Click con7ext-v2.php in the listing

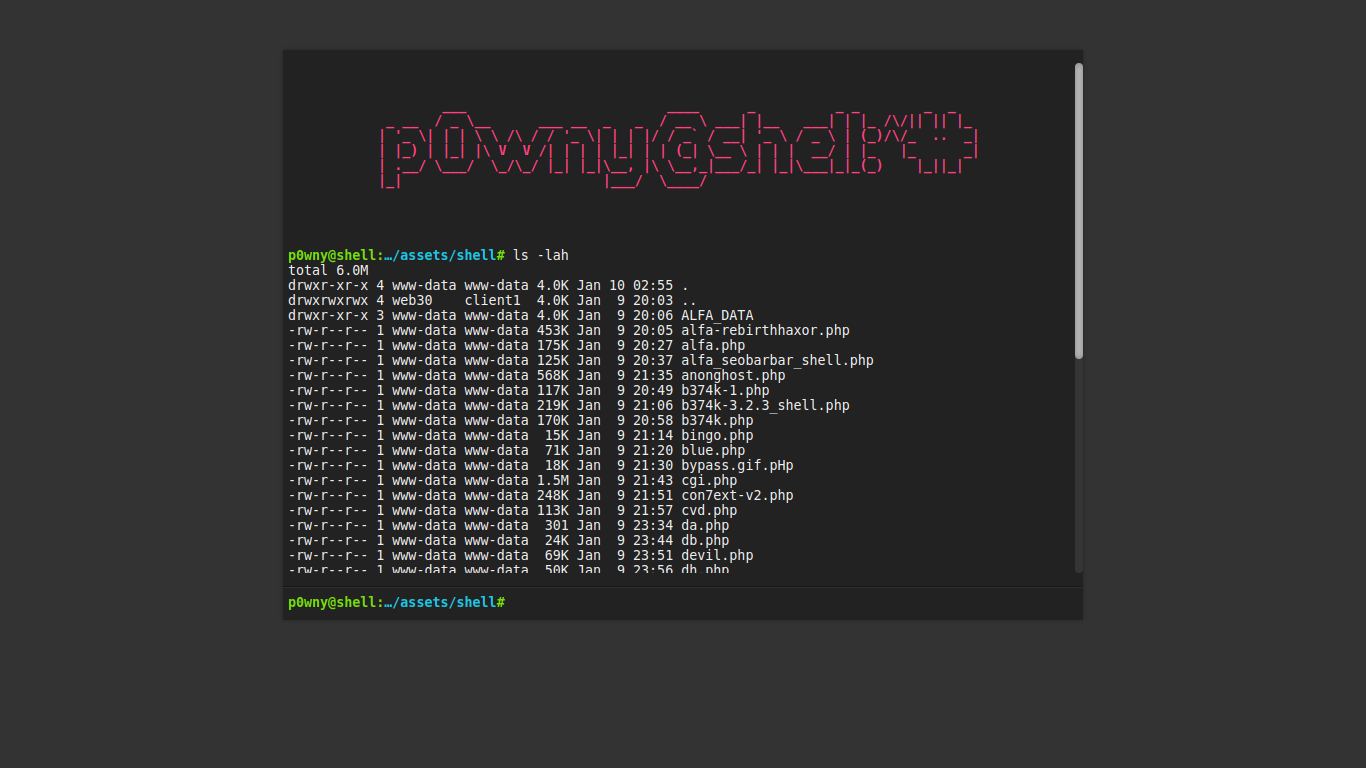tap(737, 495)
